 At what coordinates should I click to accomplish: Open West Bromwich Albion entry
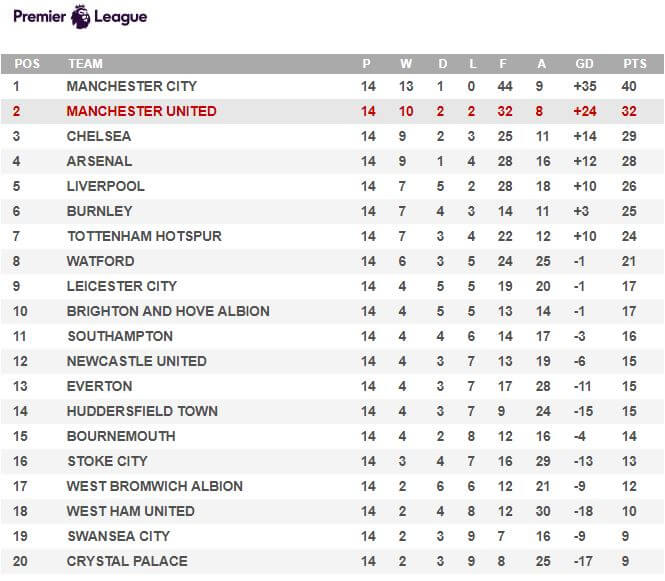[154, 486]
